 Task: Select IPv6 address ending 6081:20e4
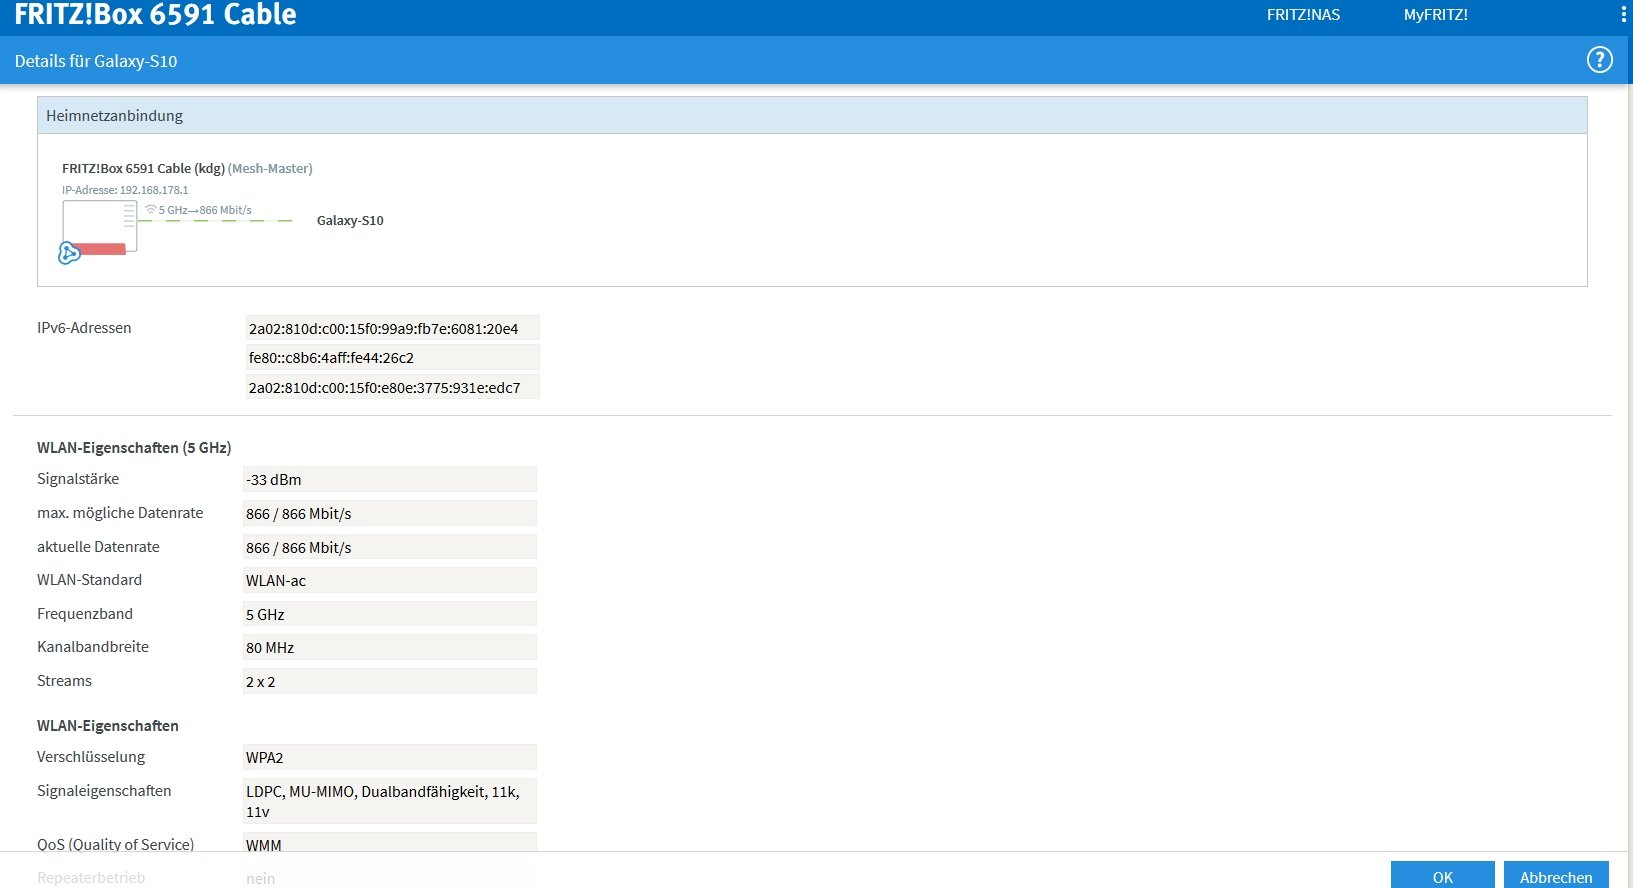click(x=392, y=328)
